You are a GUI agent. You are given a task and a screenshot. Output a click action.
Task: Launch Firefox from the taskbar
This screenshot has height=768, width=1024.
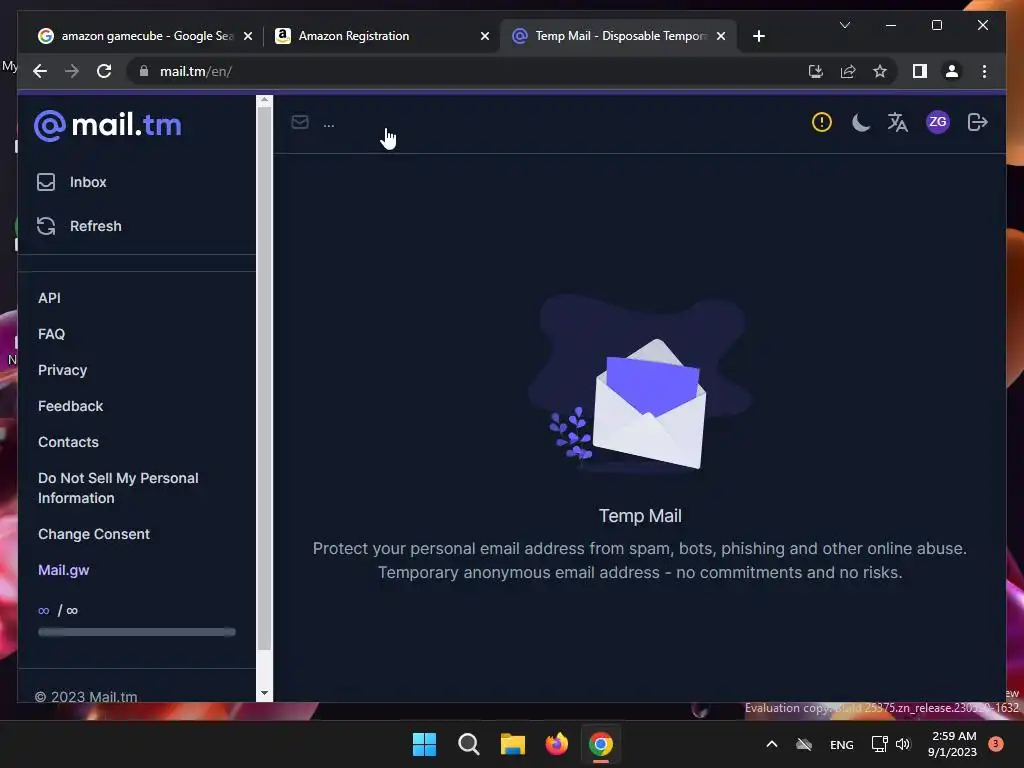556,744
